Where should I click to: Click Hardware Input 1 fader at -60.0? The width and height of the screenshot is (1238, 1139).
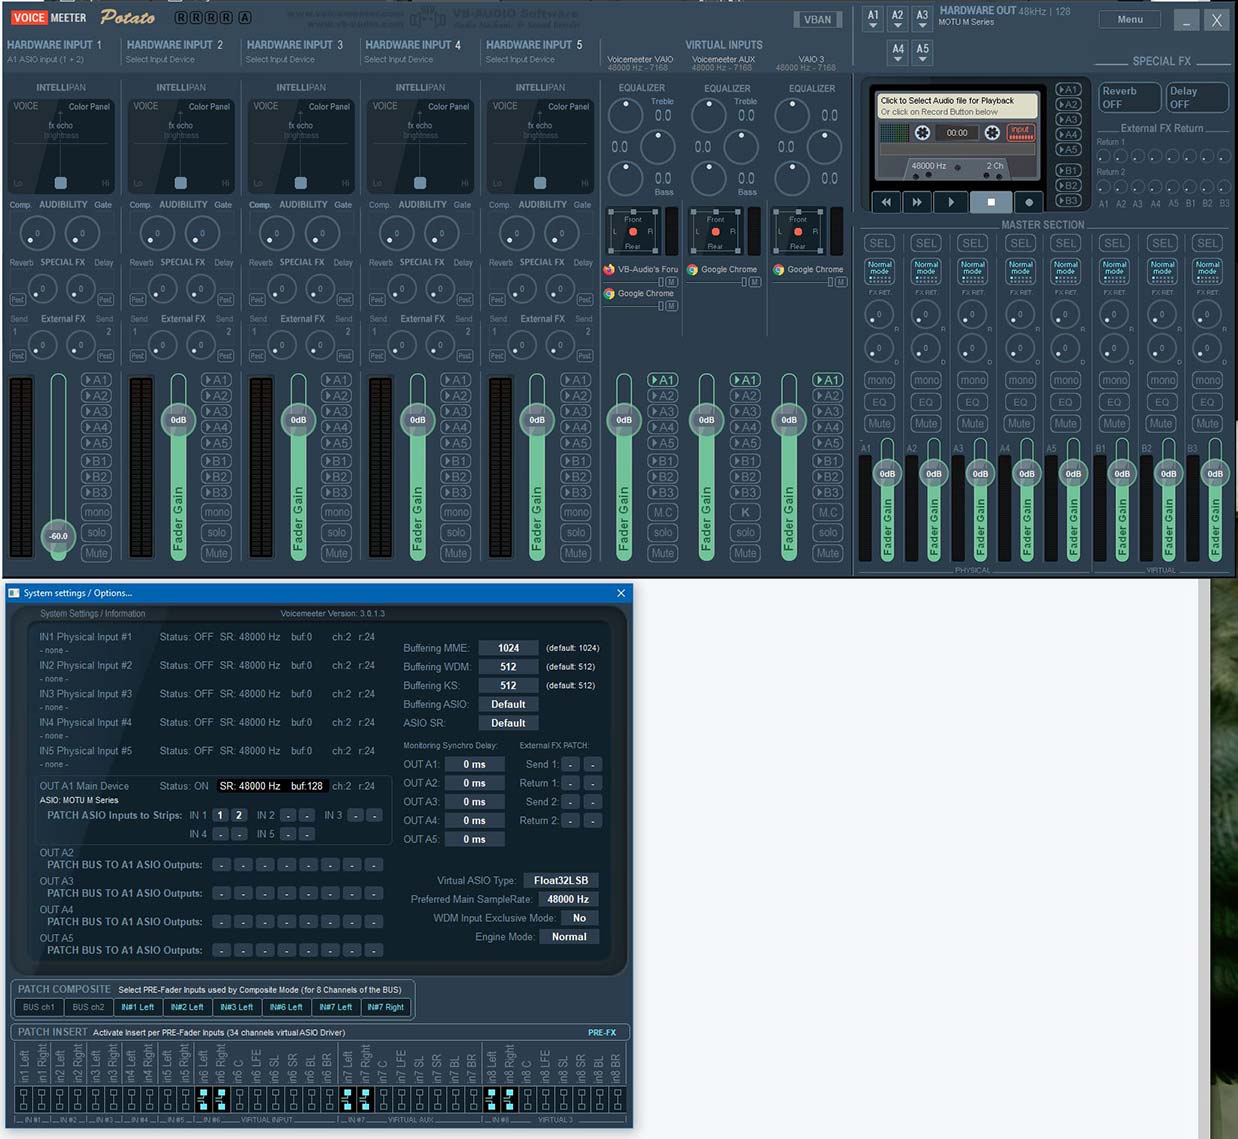pos(59,536)
